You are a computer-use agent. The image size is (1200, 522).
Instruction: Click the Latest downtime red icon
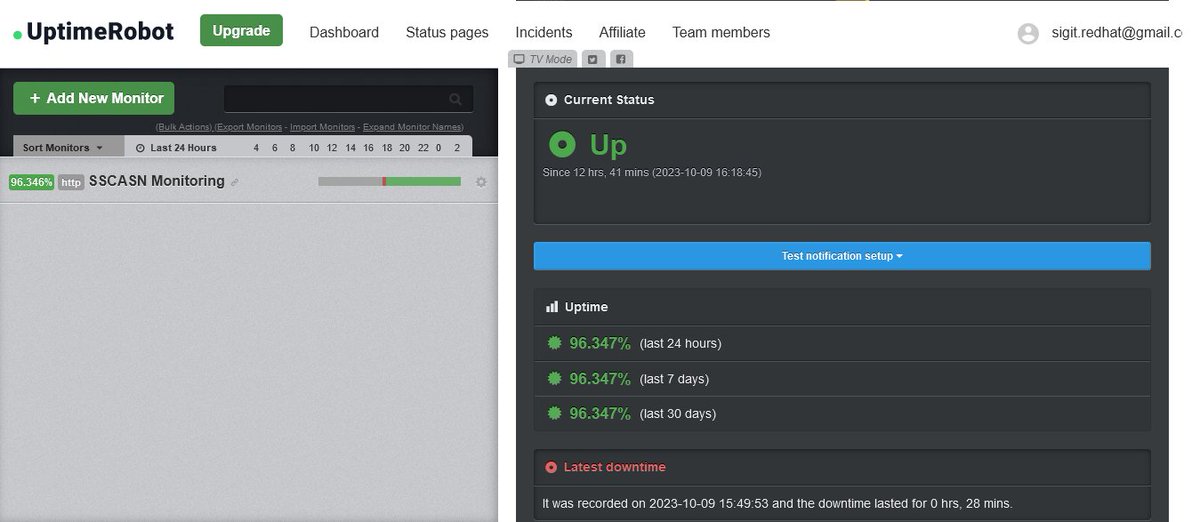click(551, 467)
